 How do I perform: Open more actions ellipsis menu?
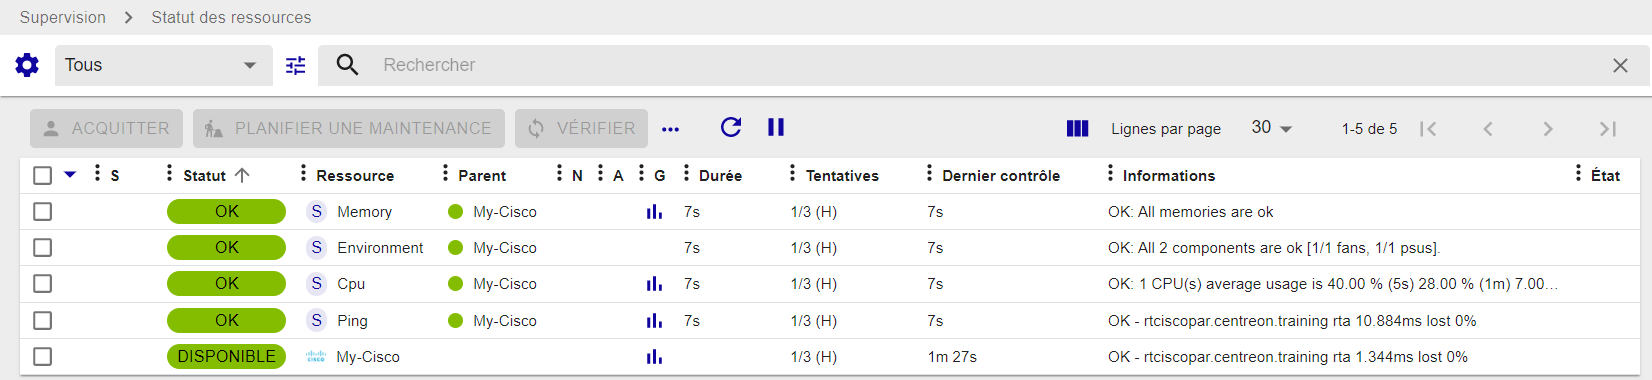pyautogui.click(x=671, y=129)
